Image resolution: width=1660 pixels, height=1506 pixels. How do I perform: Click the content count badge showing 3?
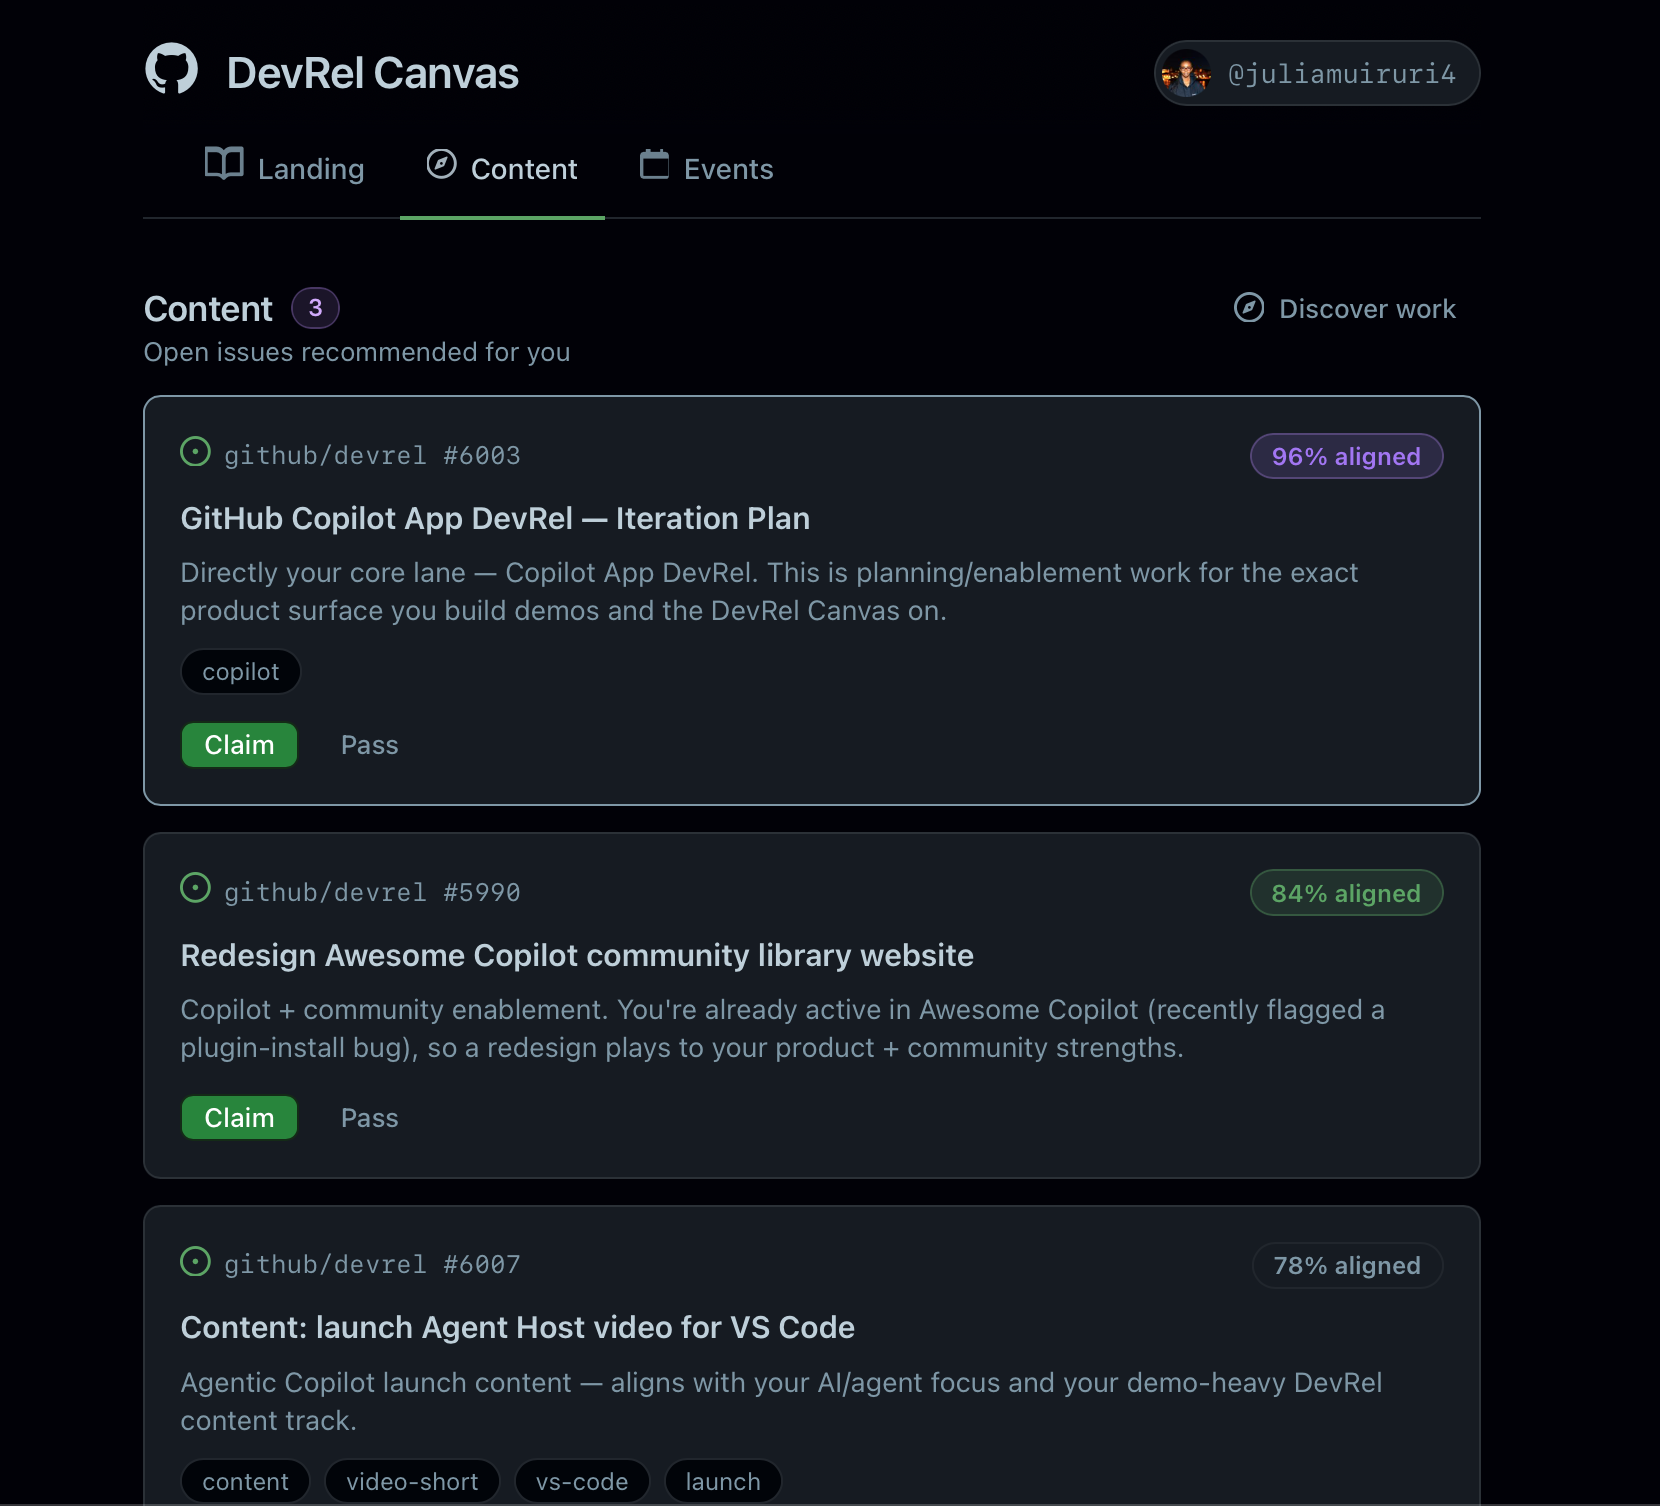pos(316,308)
